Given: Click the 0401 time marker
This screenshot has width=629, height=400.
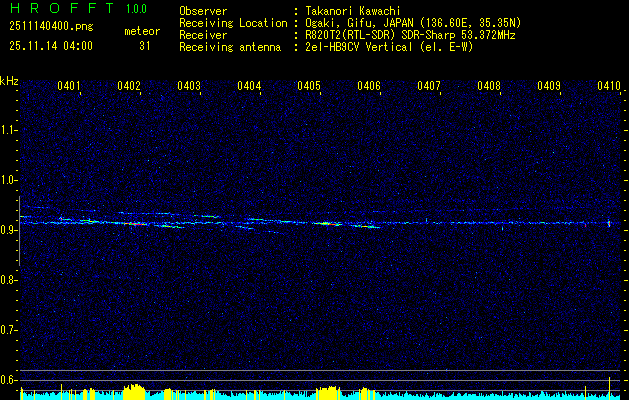Looking at the screenshot, I should pyautogui.click(x=69, y=87).
